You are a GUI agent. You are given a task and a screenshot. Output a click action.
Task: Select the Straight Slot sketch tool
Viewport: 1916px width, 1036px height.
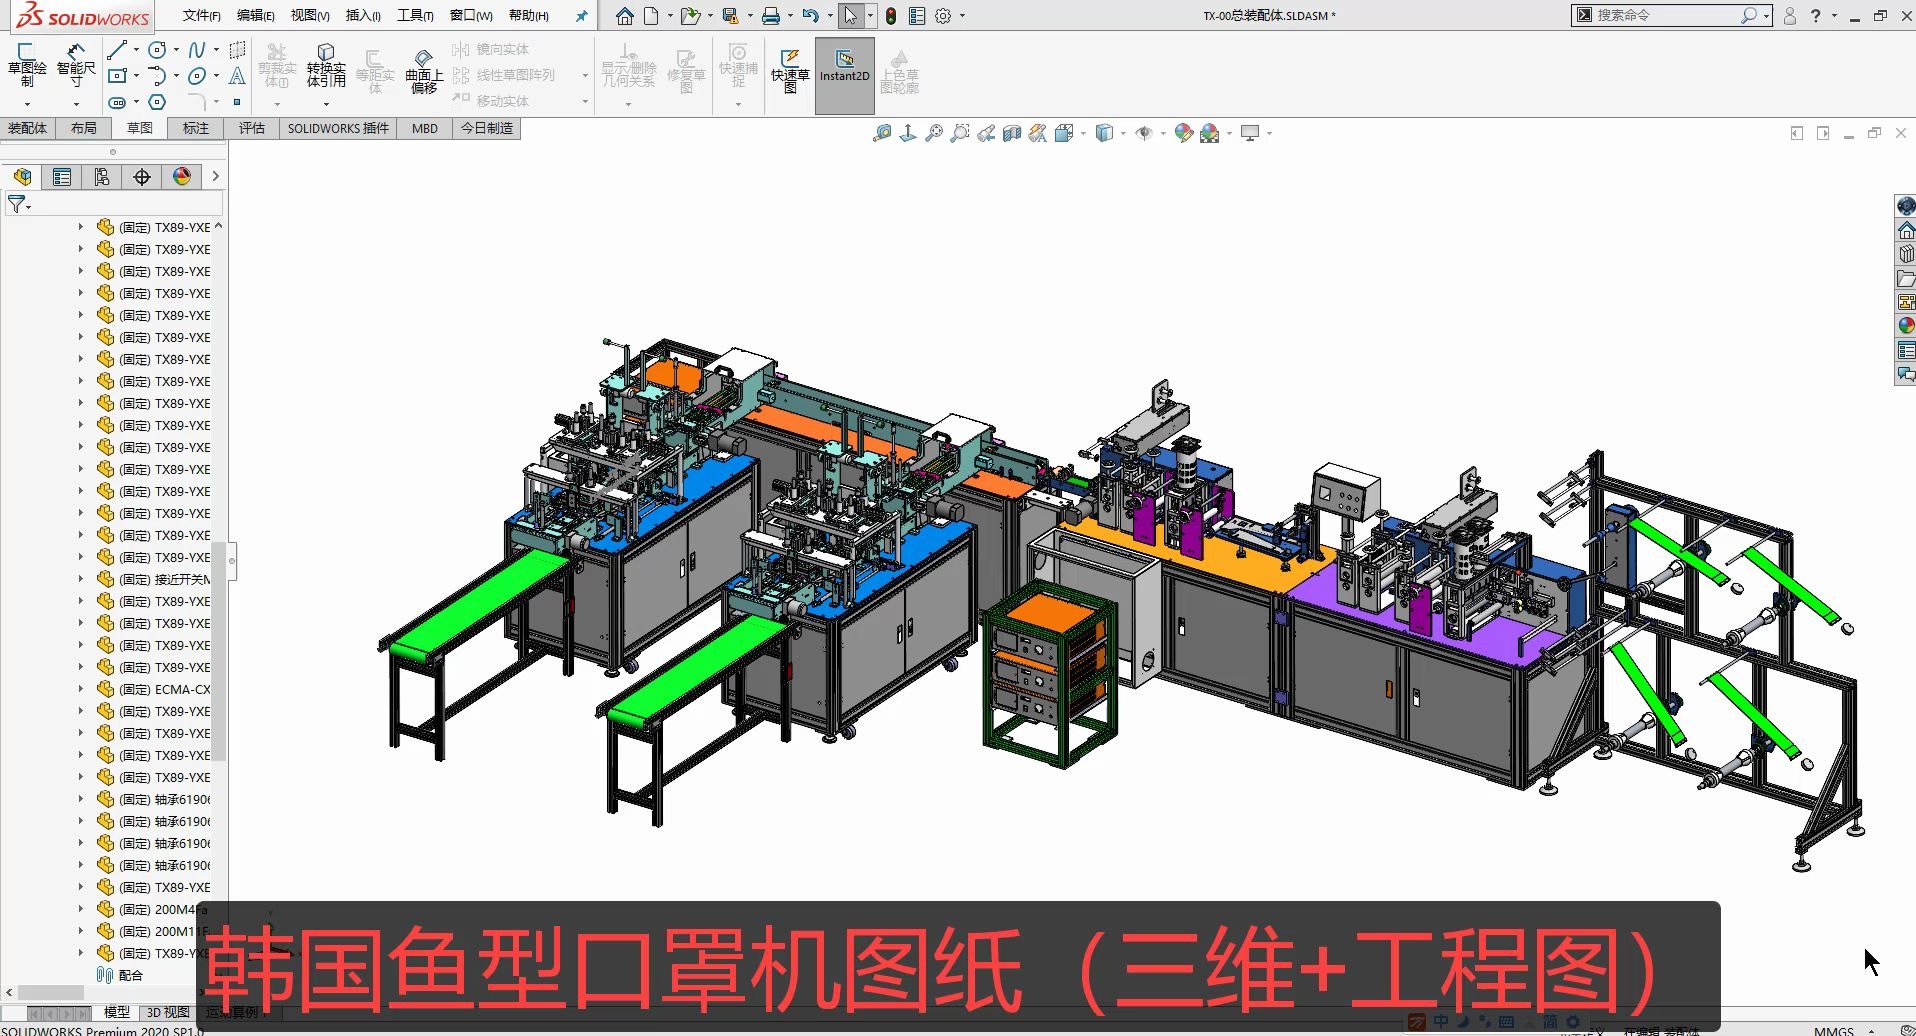pos(117,102)
